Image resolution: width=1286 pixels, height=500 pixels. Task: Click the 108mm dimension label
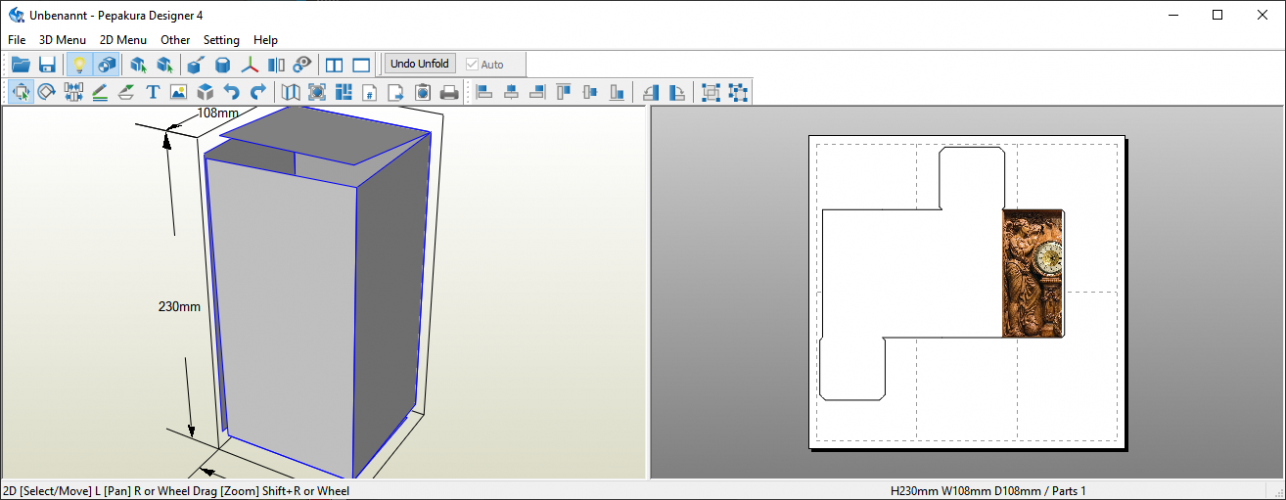pos(218,114)
